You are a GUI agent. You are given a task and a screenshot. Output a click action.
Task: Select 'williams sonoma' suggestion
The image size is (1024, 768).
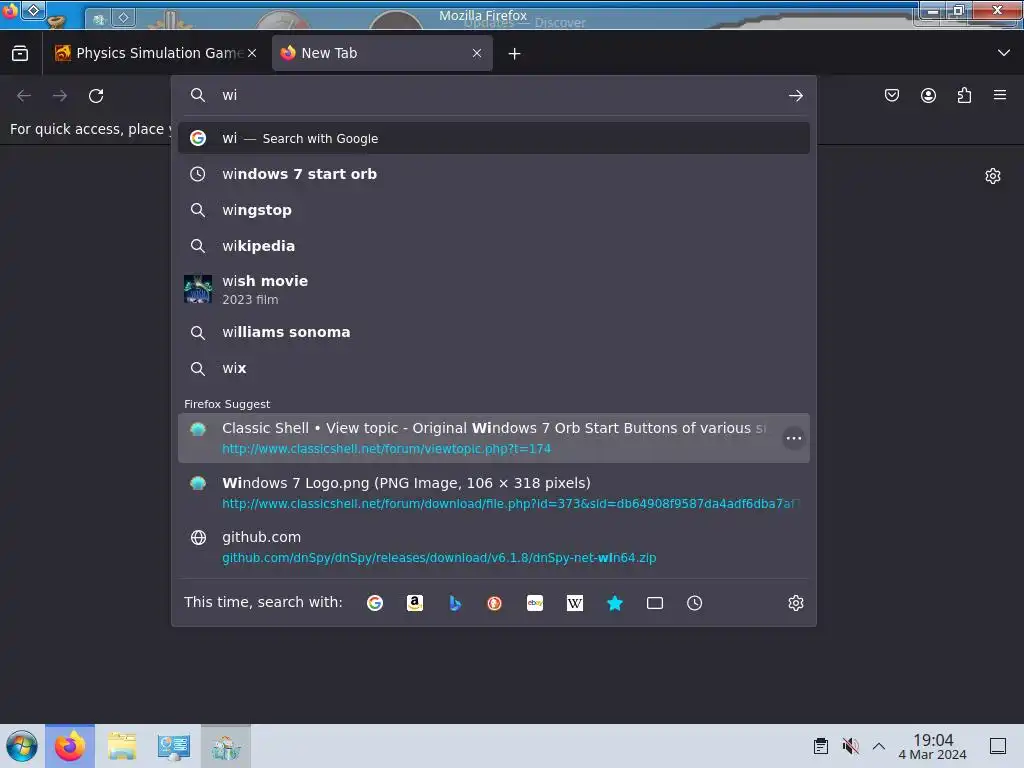tap(494, 332)
